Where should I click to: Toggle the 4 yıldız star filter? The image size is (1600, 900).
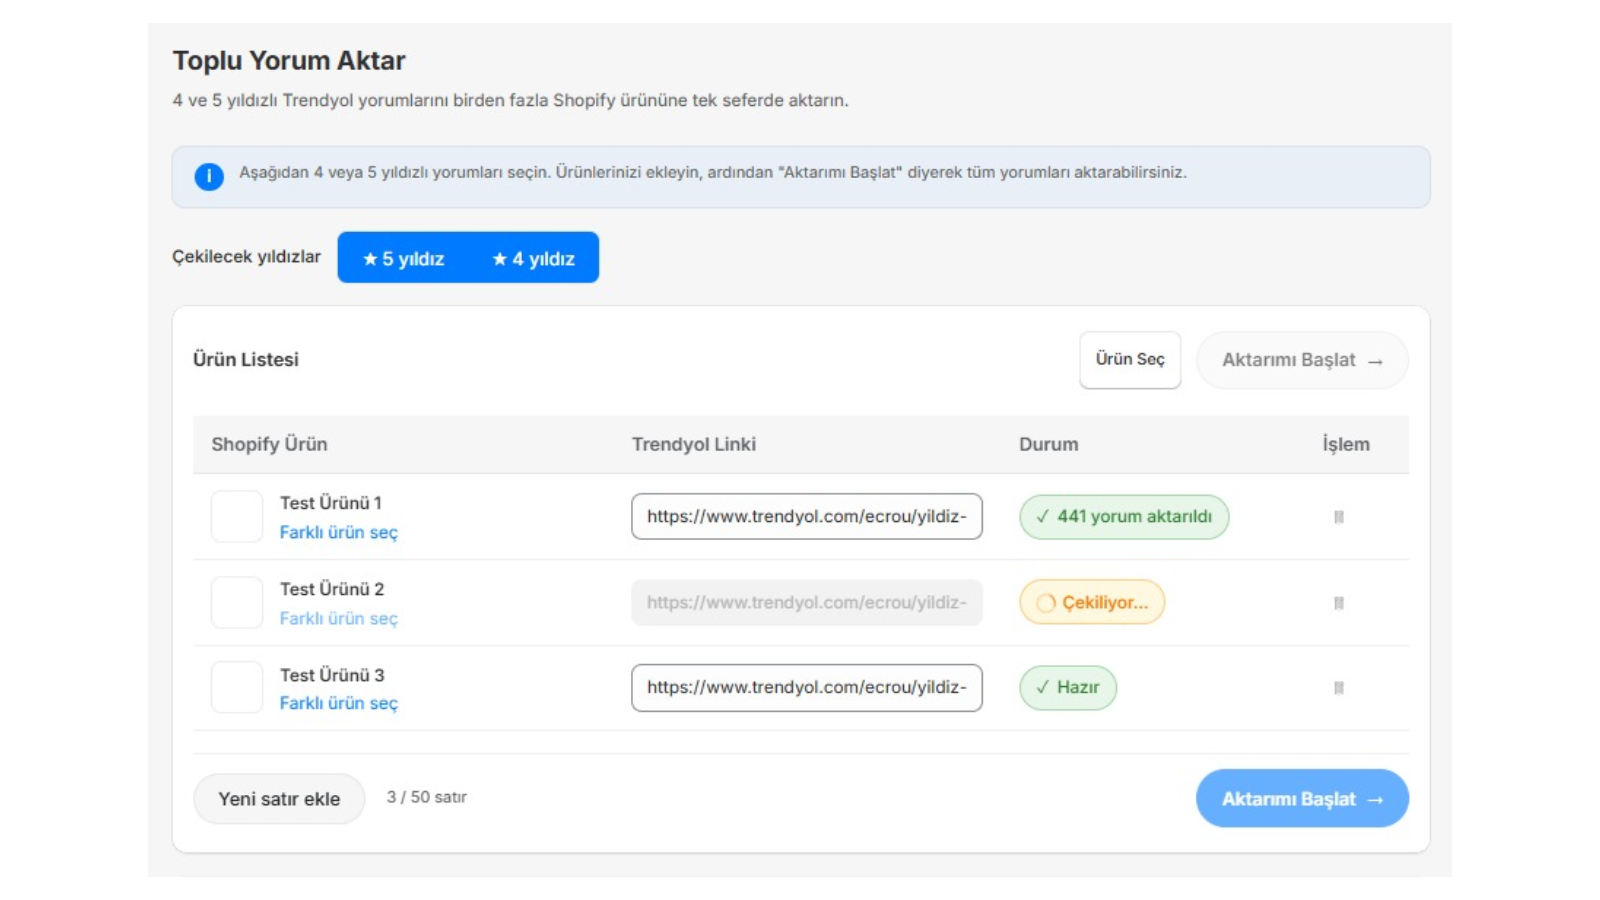tap(534, 258)
